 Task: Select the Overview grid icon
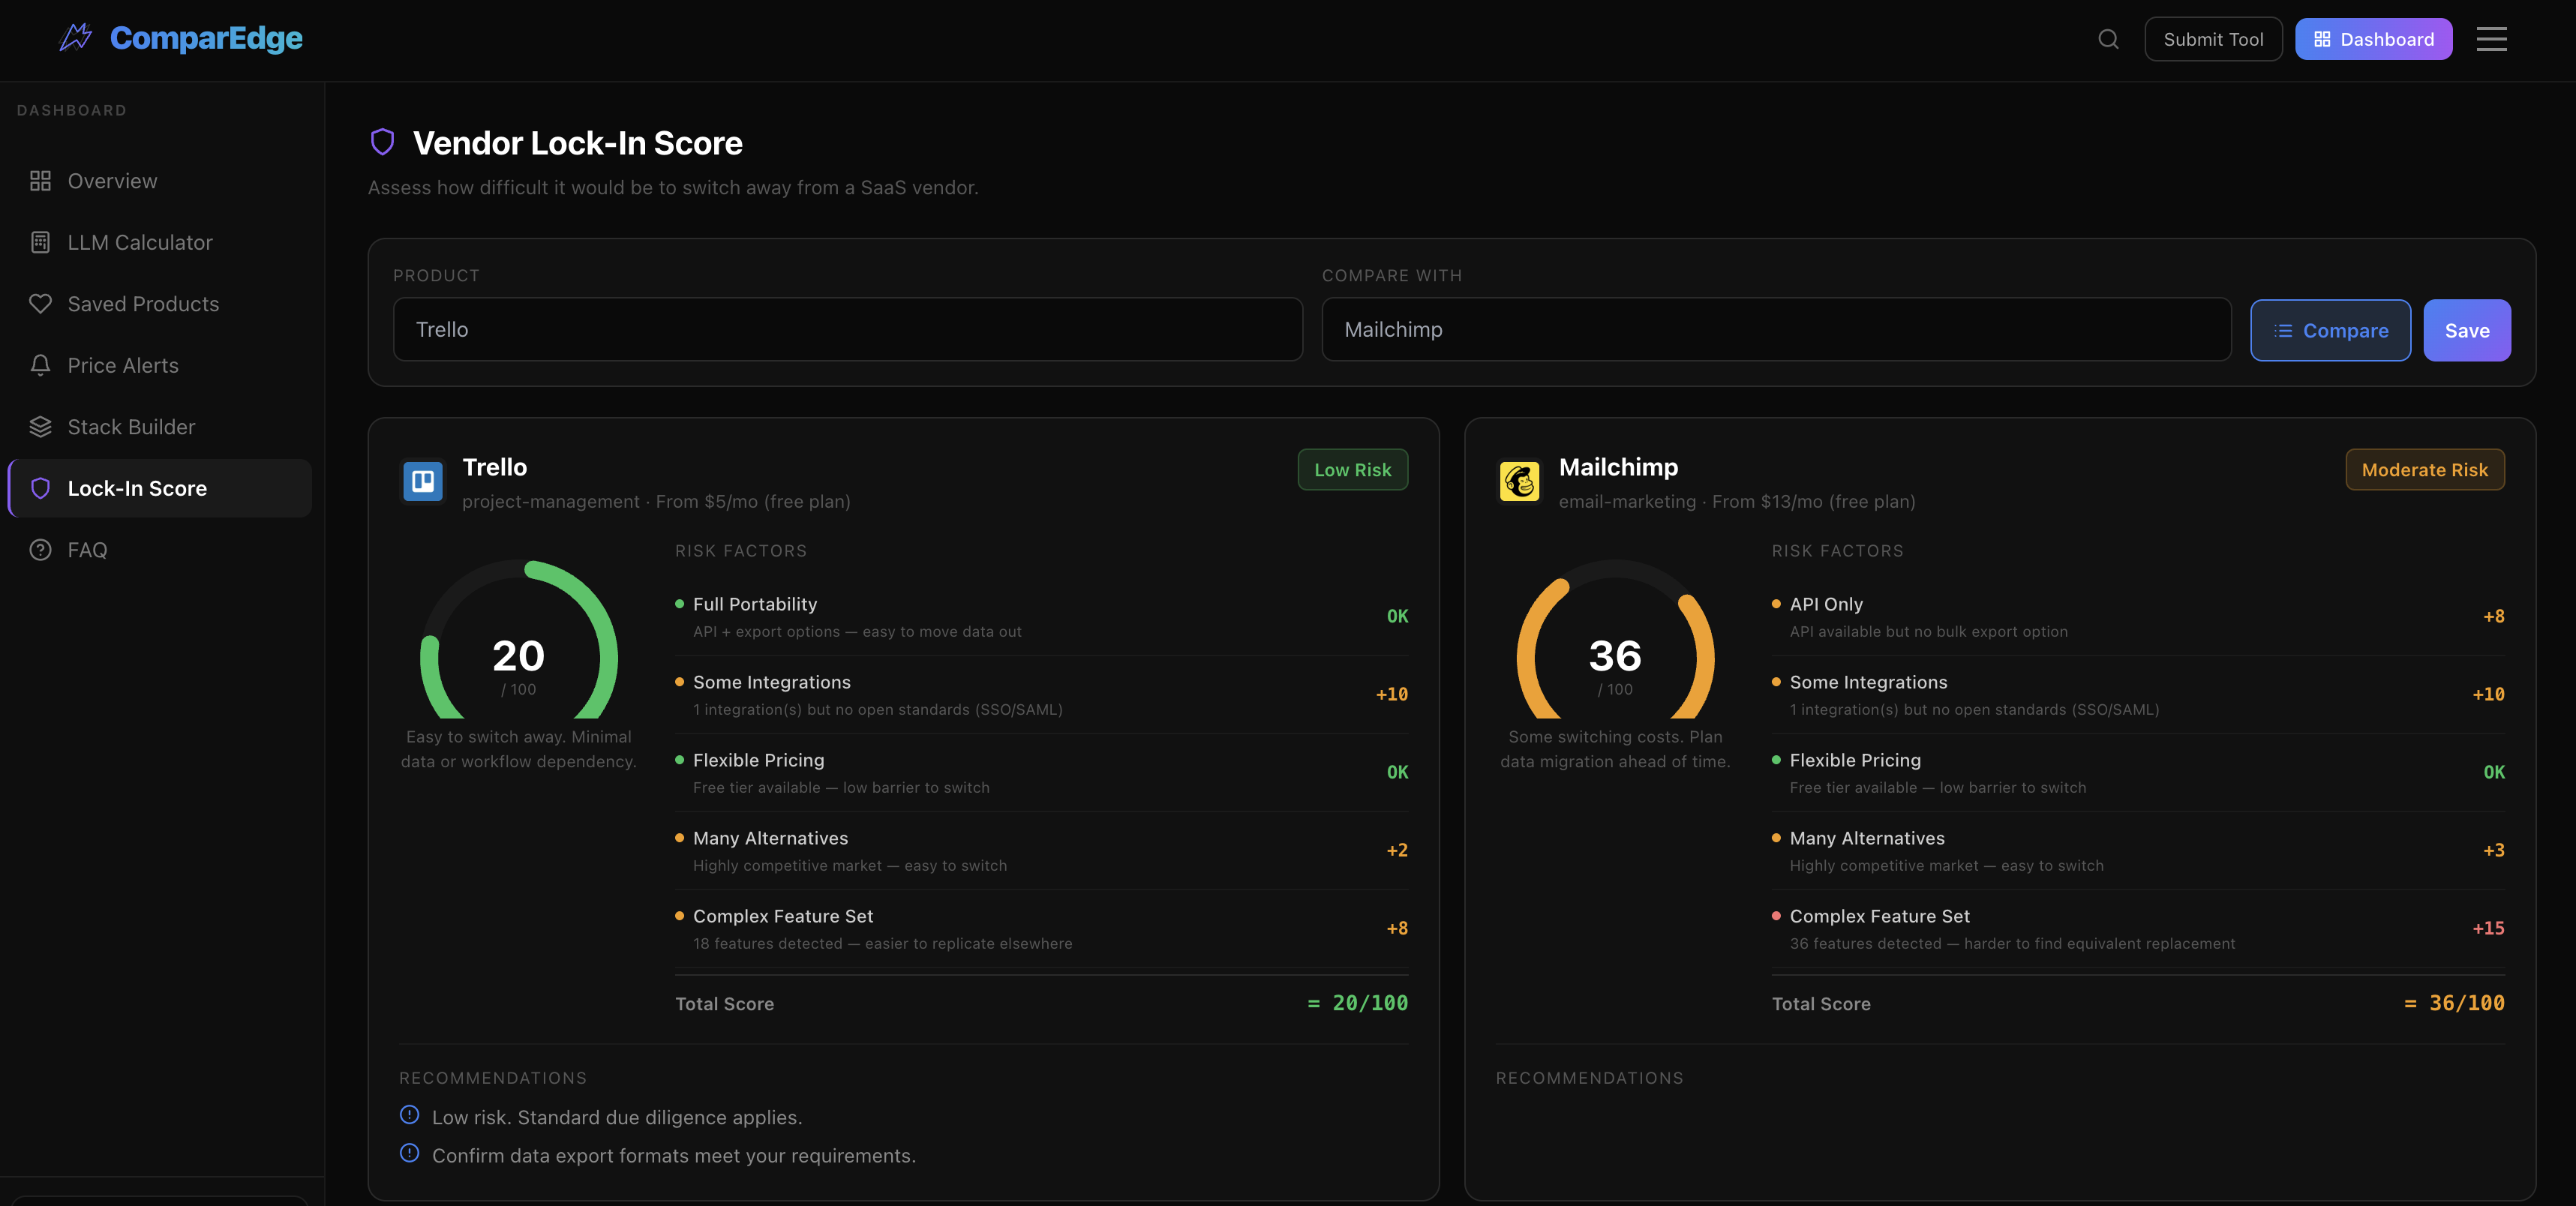(x=41, y=181)
